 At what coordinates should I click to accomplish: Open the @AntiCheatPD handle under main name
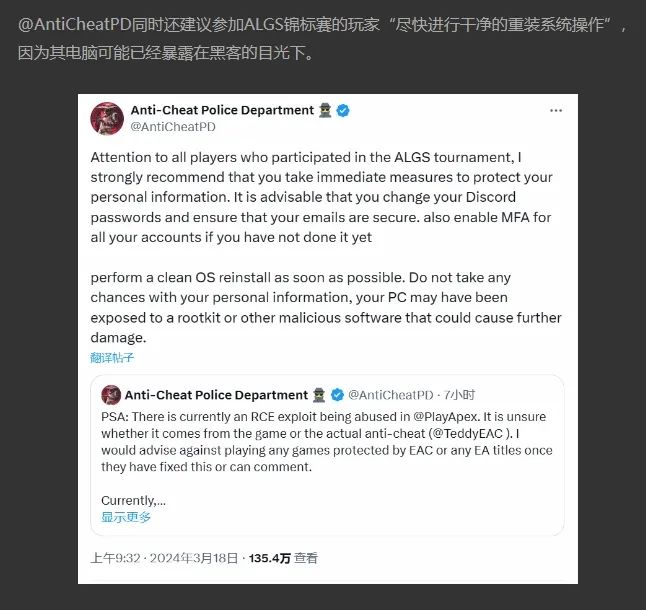[173, 127]
